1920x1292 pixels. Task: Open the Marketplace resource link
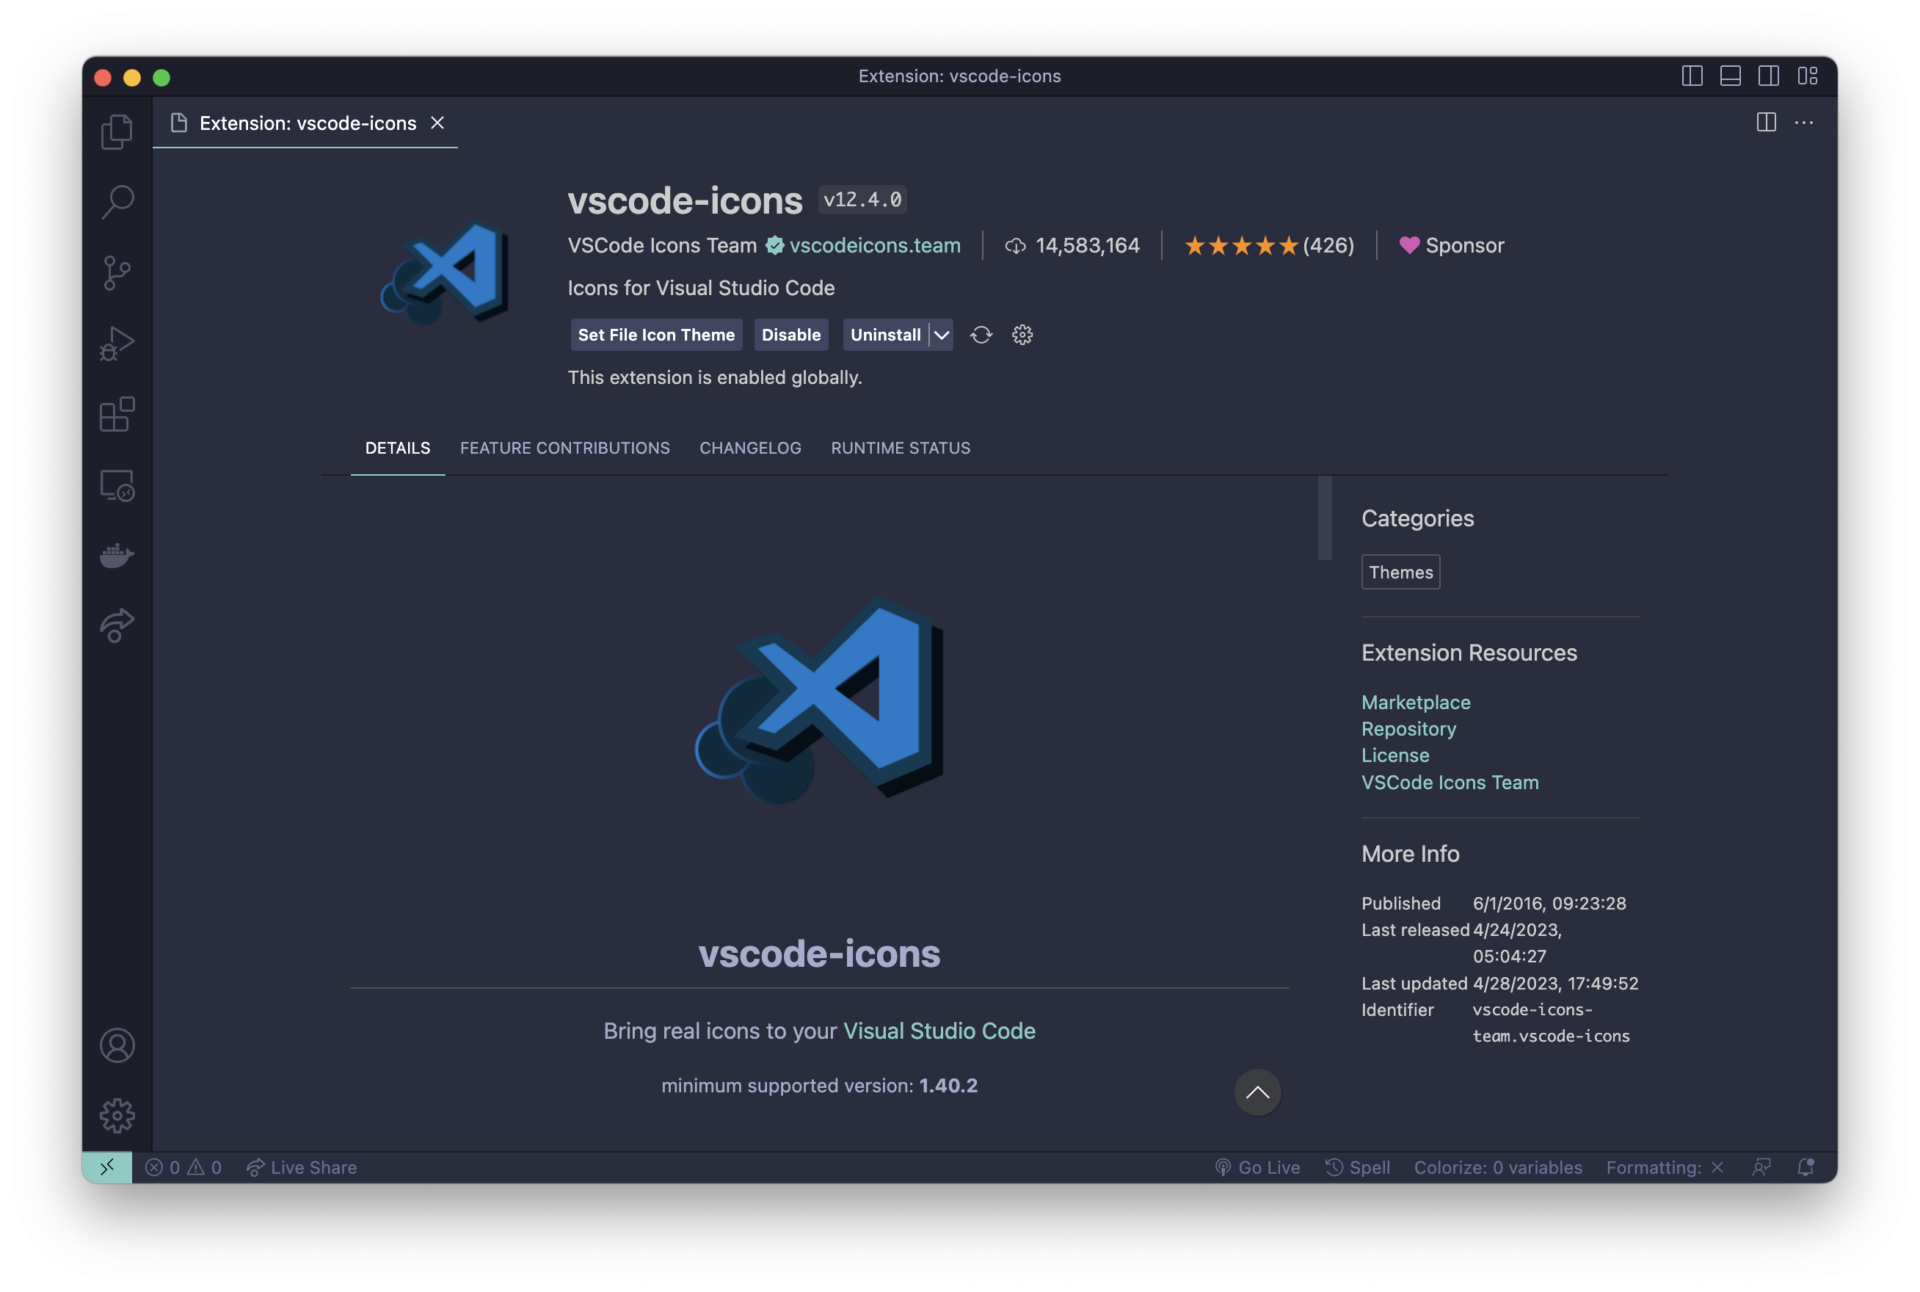coord(1415,702)
